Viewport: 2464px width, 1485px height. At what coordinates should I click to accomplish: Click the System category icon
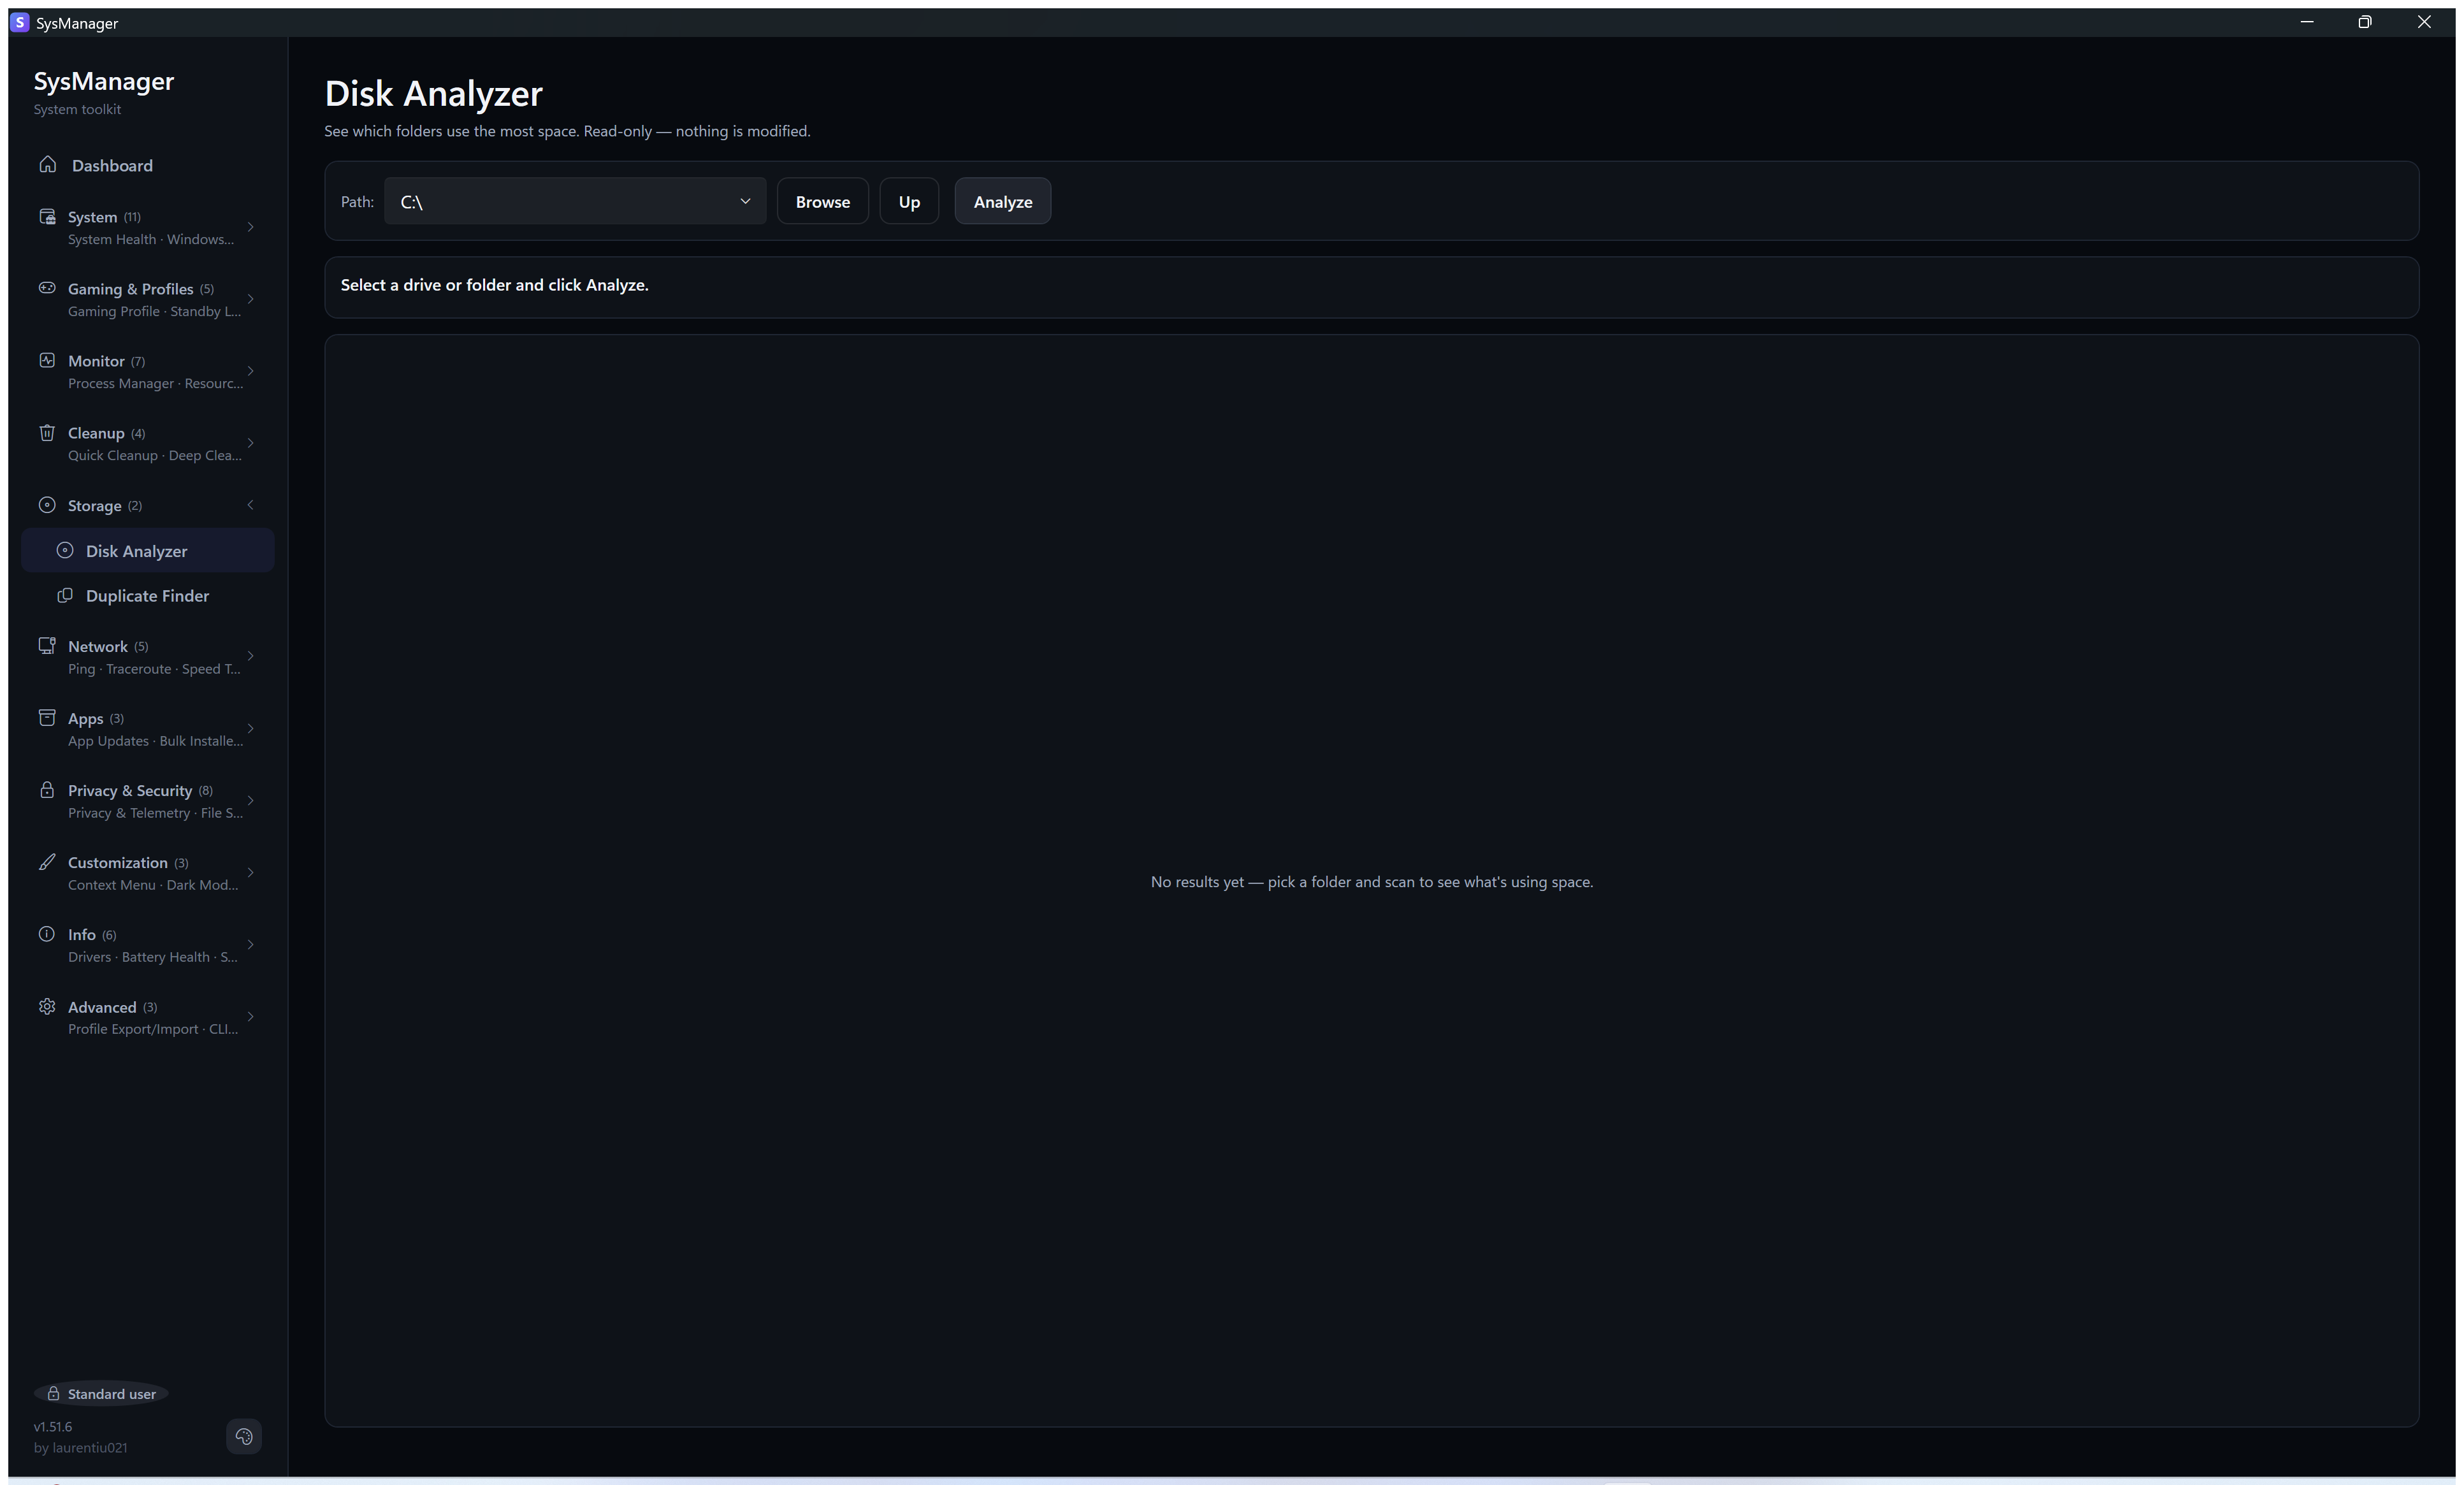click(x=47, y=216)
